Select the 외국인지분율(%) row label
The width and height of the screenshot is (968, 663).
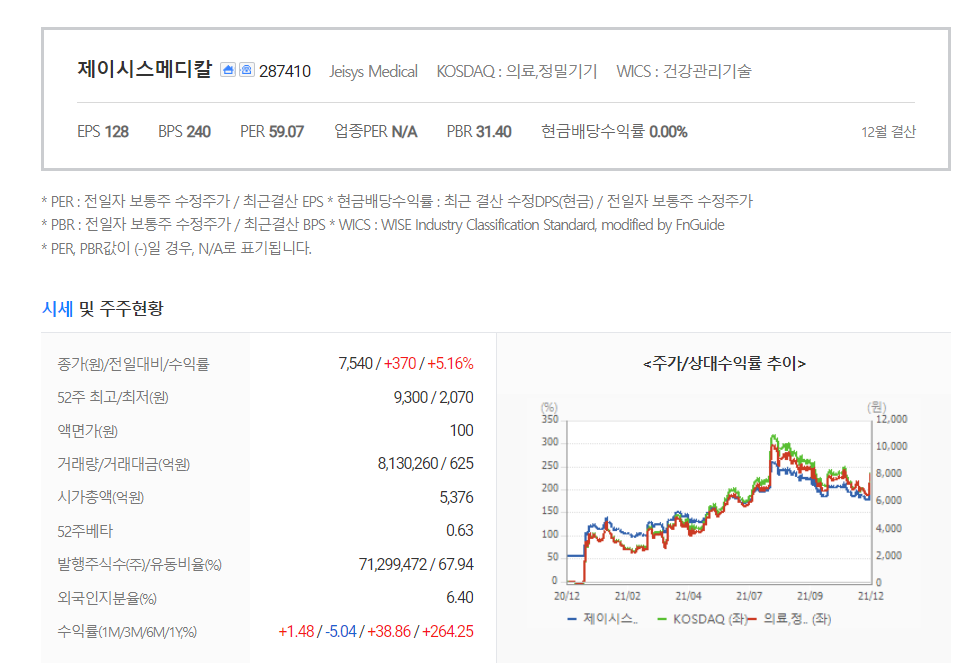pos(107,598)
